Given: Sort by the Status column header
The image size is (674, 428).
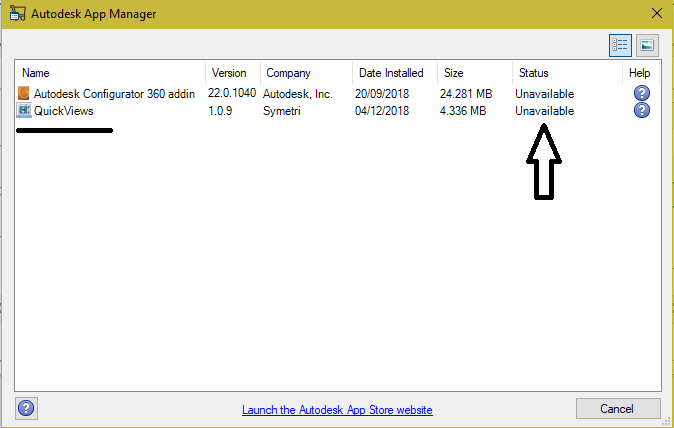Looking at the screenshot, I should pyautogui.click(x=533, y=73).
